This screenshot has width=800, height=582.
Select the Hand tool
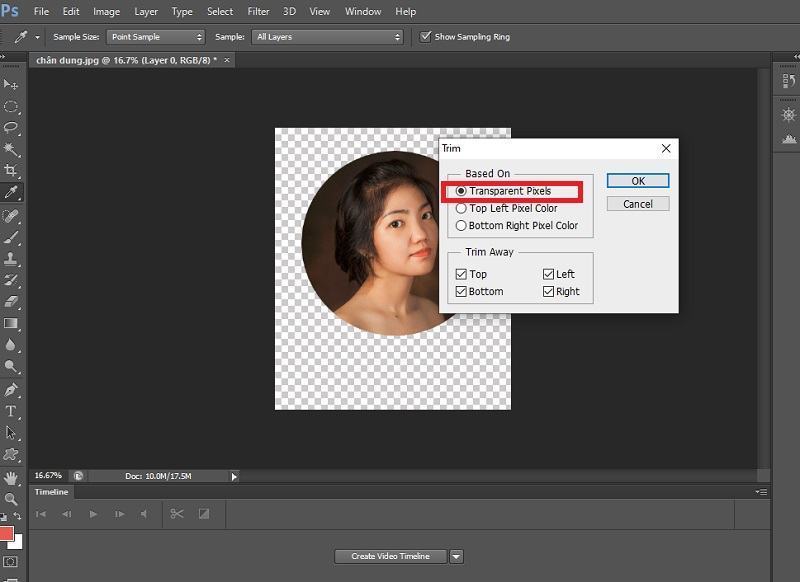coord(12,478)
